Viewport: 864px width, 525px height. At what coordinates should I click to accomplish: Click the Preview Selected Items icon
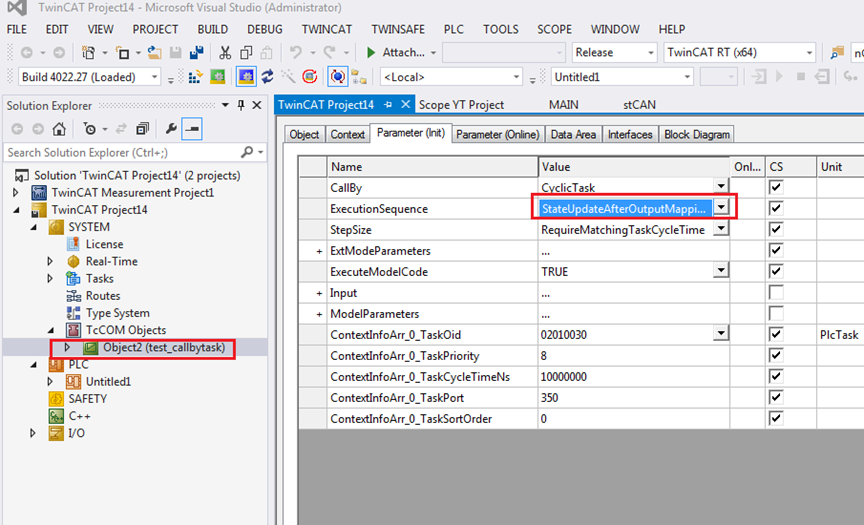point(192,129)
